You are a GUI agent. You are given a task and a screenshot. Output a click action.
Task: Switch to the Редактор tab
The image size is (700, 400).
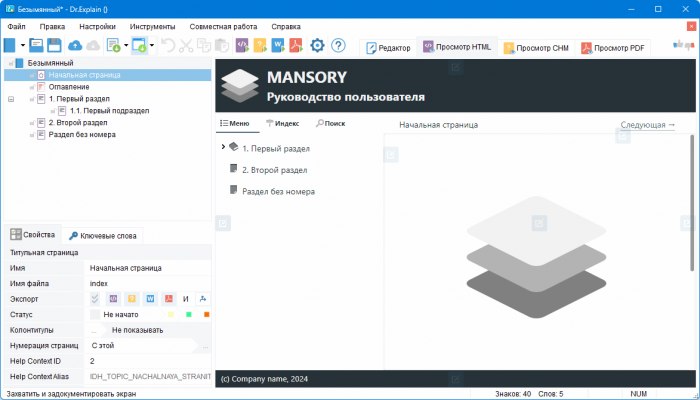[388, 48]
